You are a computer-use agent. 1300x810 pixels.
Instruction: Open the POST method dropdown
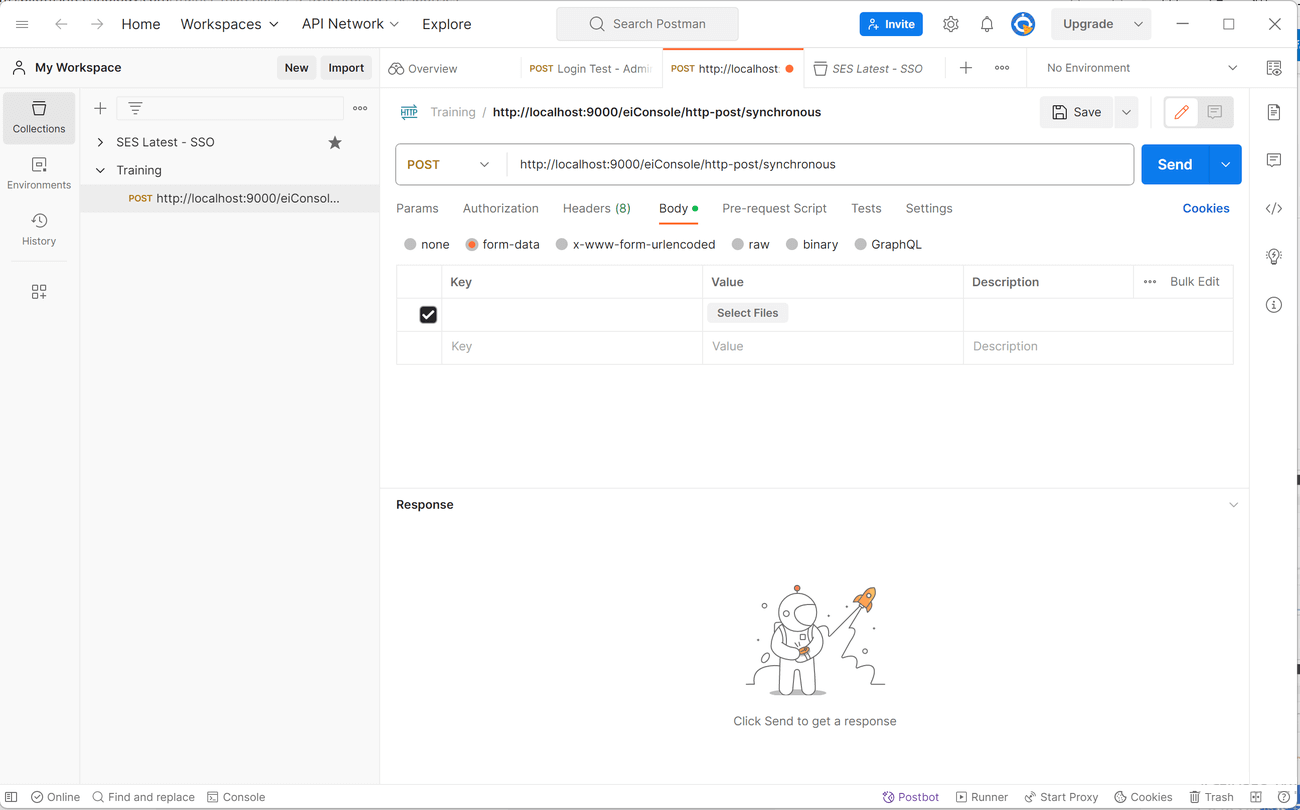(449, 165)
